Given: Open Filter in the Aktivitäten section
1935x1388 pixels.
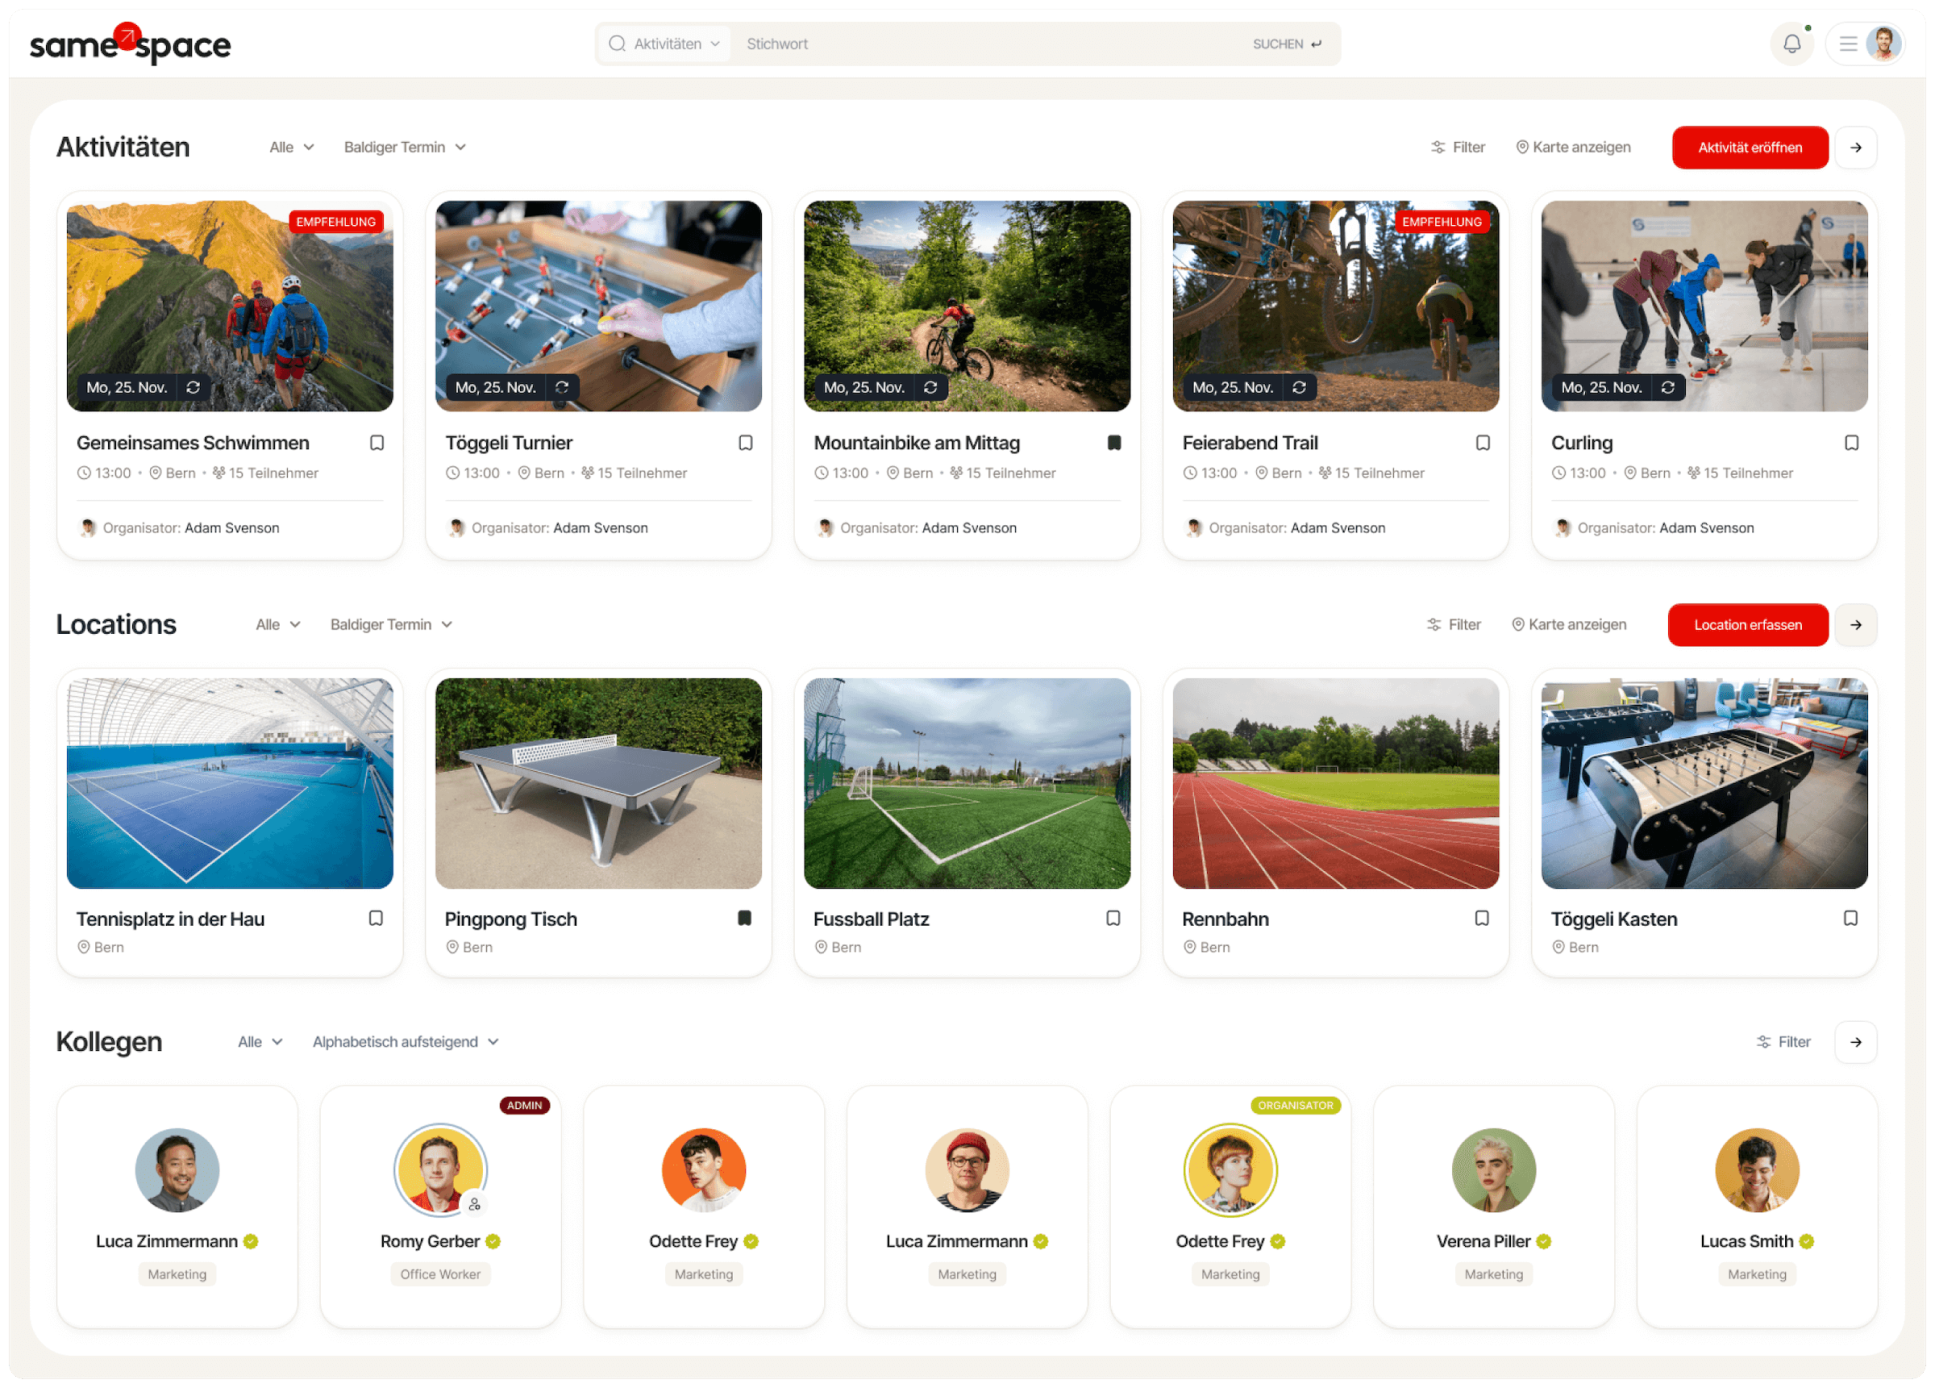Looking at the screenshot, I should [x=1458, y=147].
